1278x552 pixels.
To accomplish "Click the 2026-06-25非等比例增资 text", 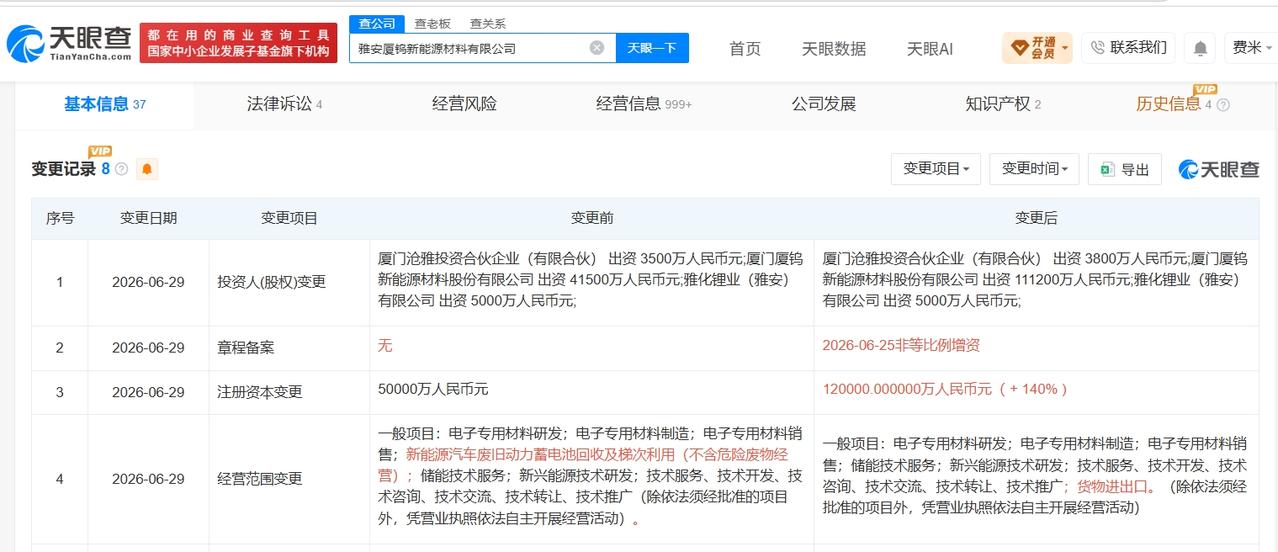I will click(x=901, y=345).
